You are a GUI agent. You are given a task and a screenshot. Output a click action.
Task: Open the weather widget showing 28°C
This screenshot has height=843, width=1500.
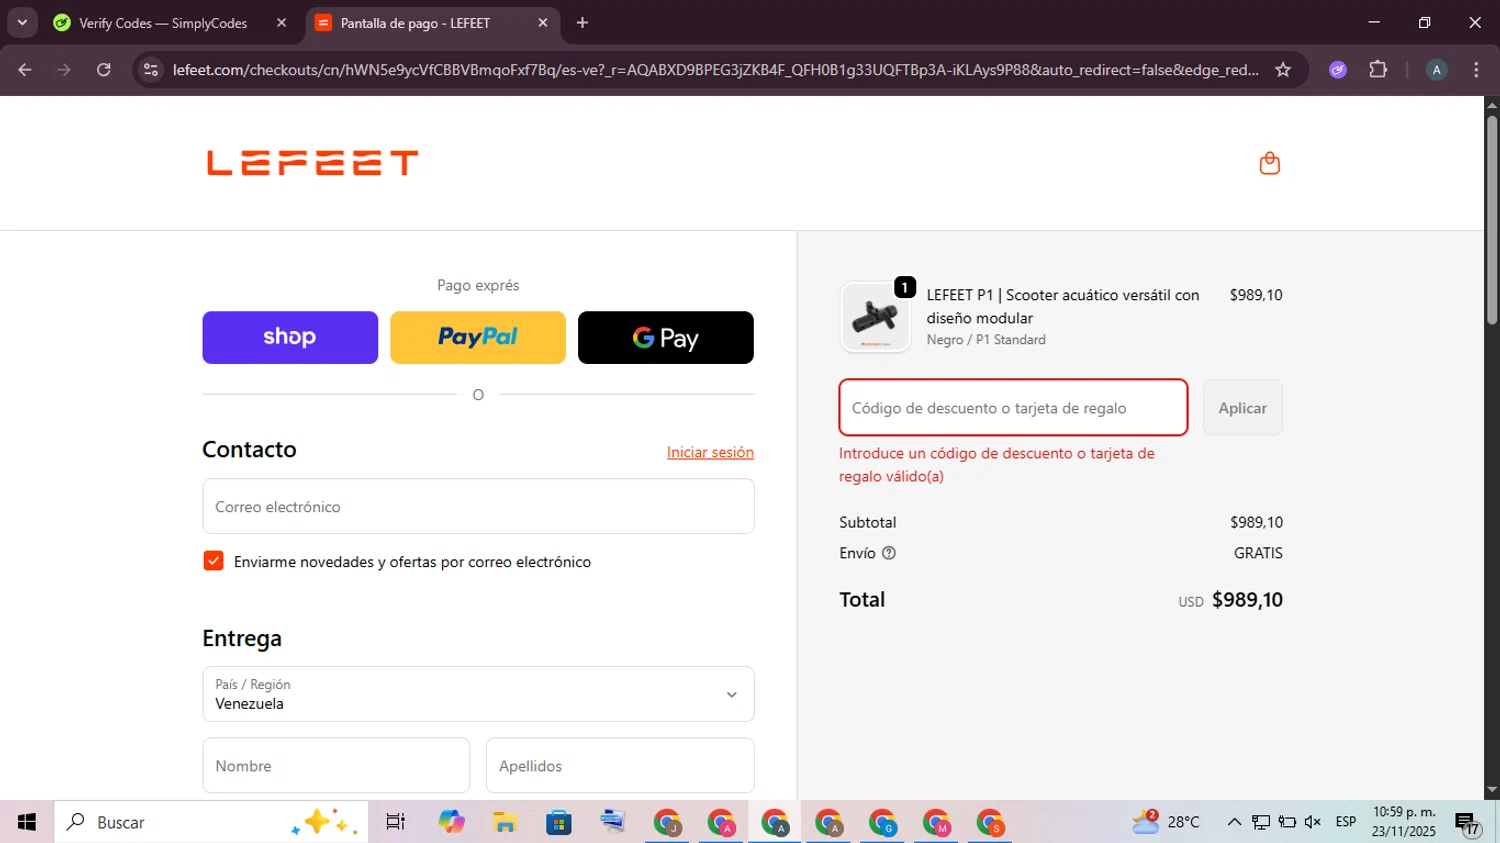1166,822
